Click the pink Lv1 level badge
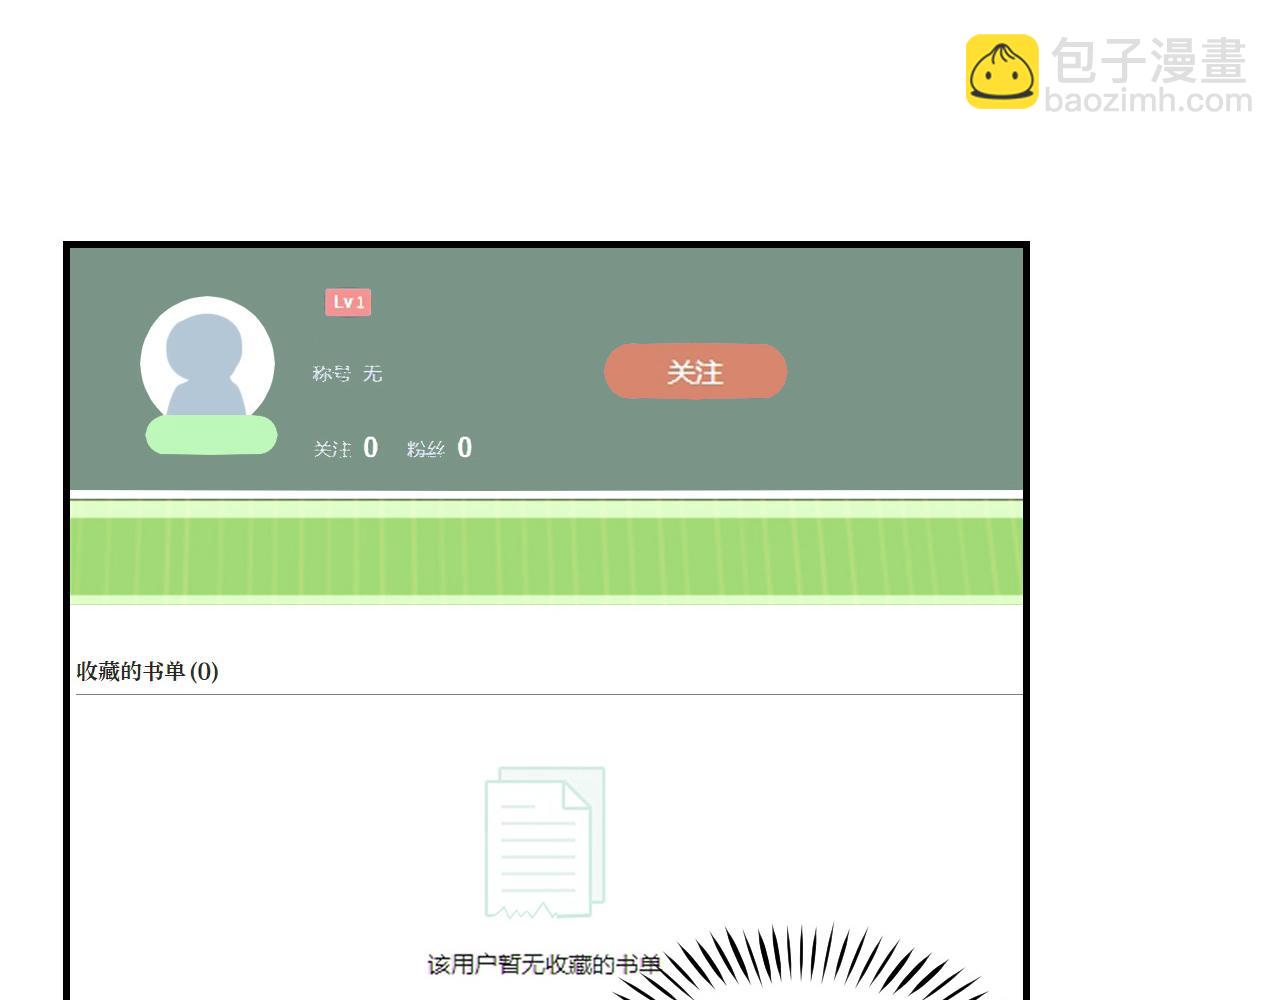 coord(348,302)
